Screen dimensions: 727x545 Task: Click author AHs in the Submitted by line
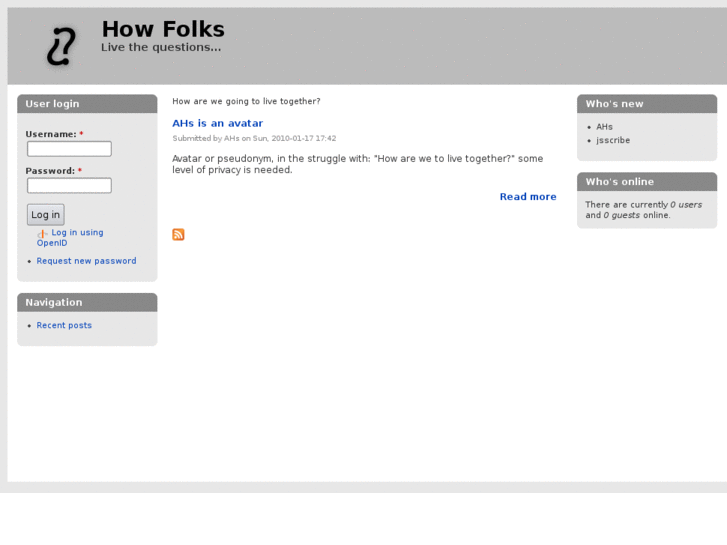[231, 139]
